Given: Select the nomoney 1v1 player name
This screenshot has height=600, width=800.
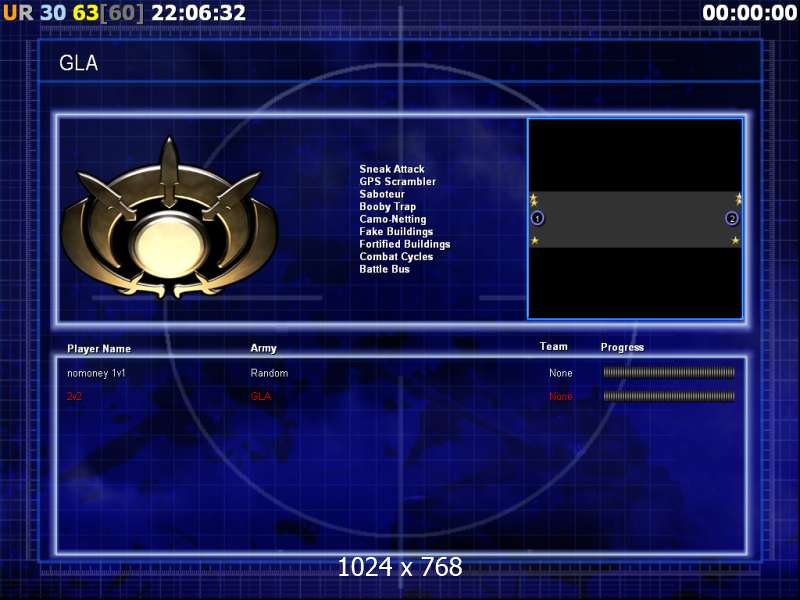Looking at the screenshot, I should [96, 373].
